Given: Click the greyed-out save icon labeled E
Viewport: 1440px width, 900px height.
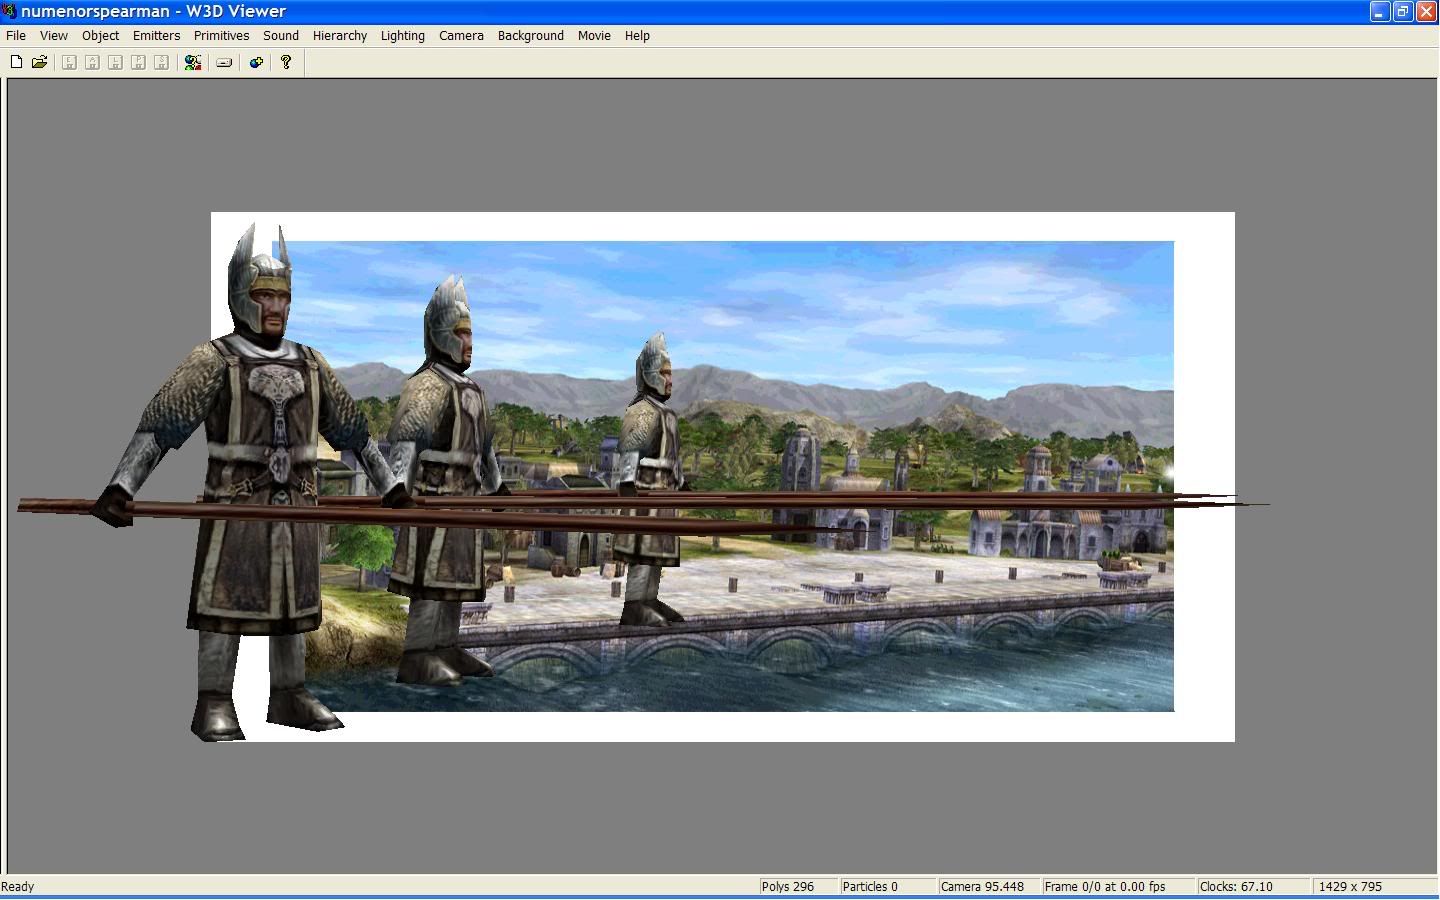Looking at the screenshot, I should point(69,62).
